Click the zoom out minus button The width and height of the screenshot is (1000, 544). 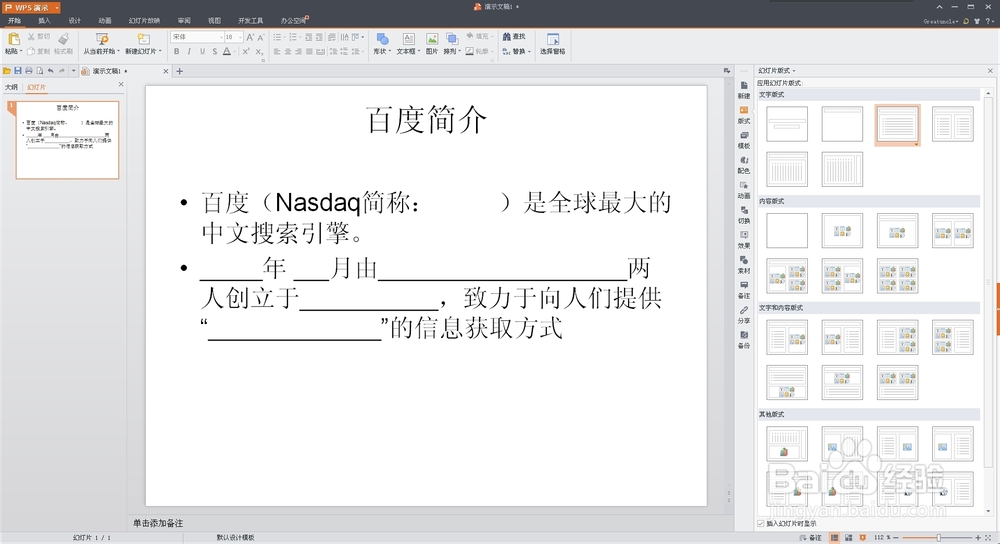(x=897, y=538)
